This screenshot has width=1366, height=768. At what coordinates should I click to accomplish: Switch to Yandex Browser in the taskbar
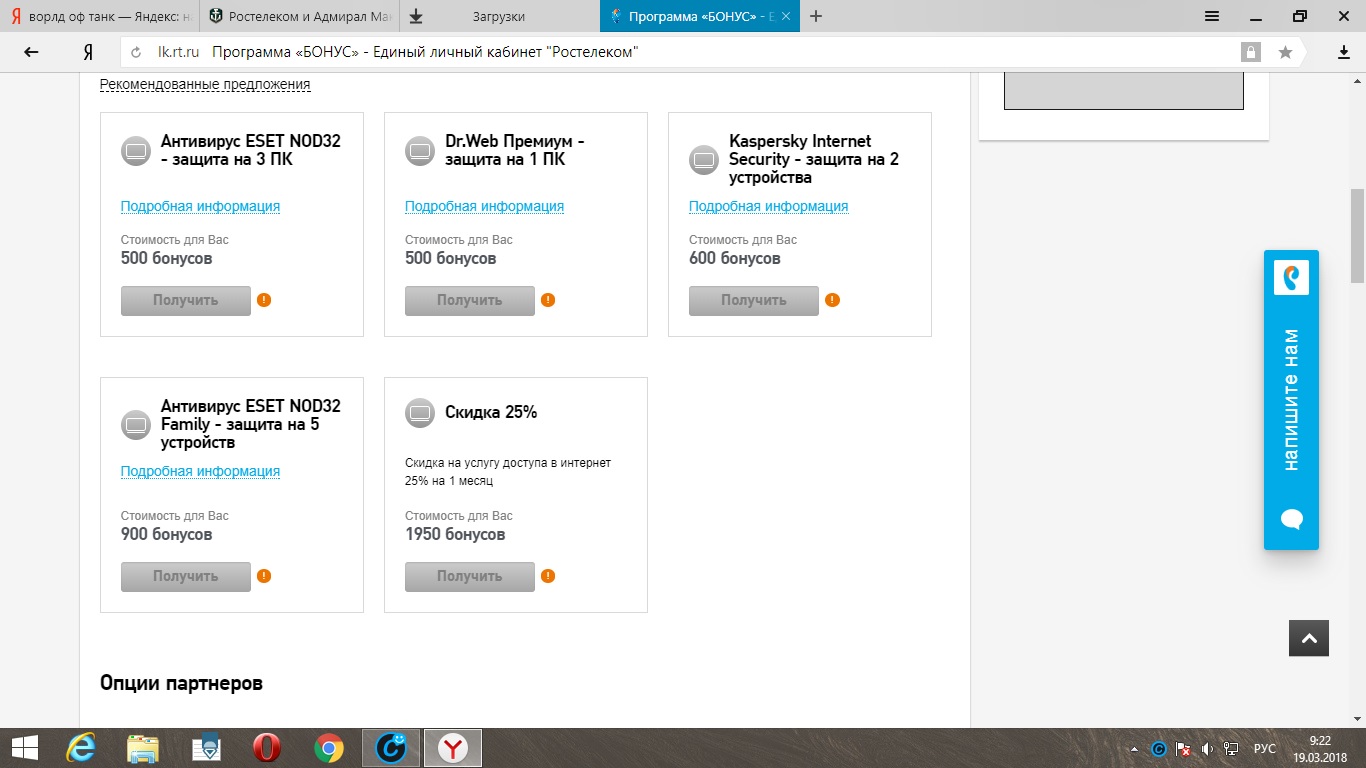(x=453, y=748)
